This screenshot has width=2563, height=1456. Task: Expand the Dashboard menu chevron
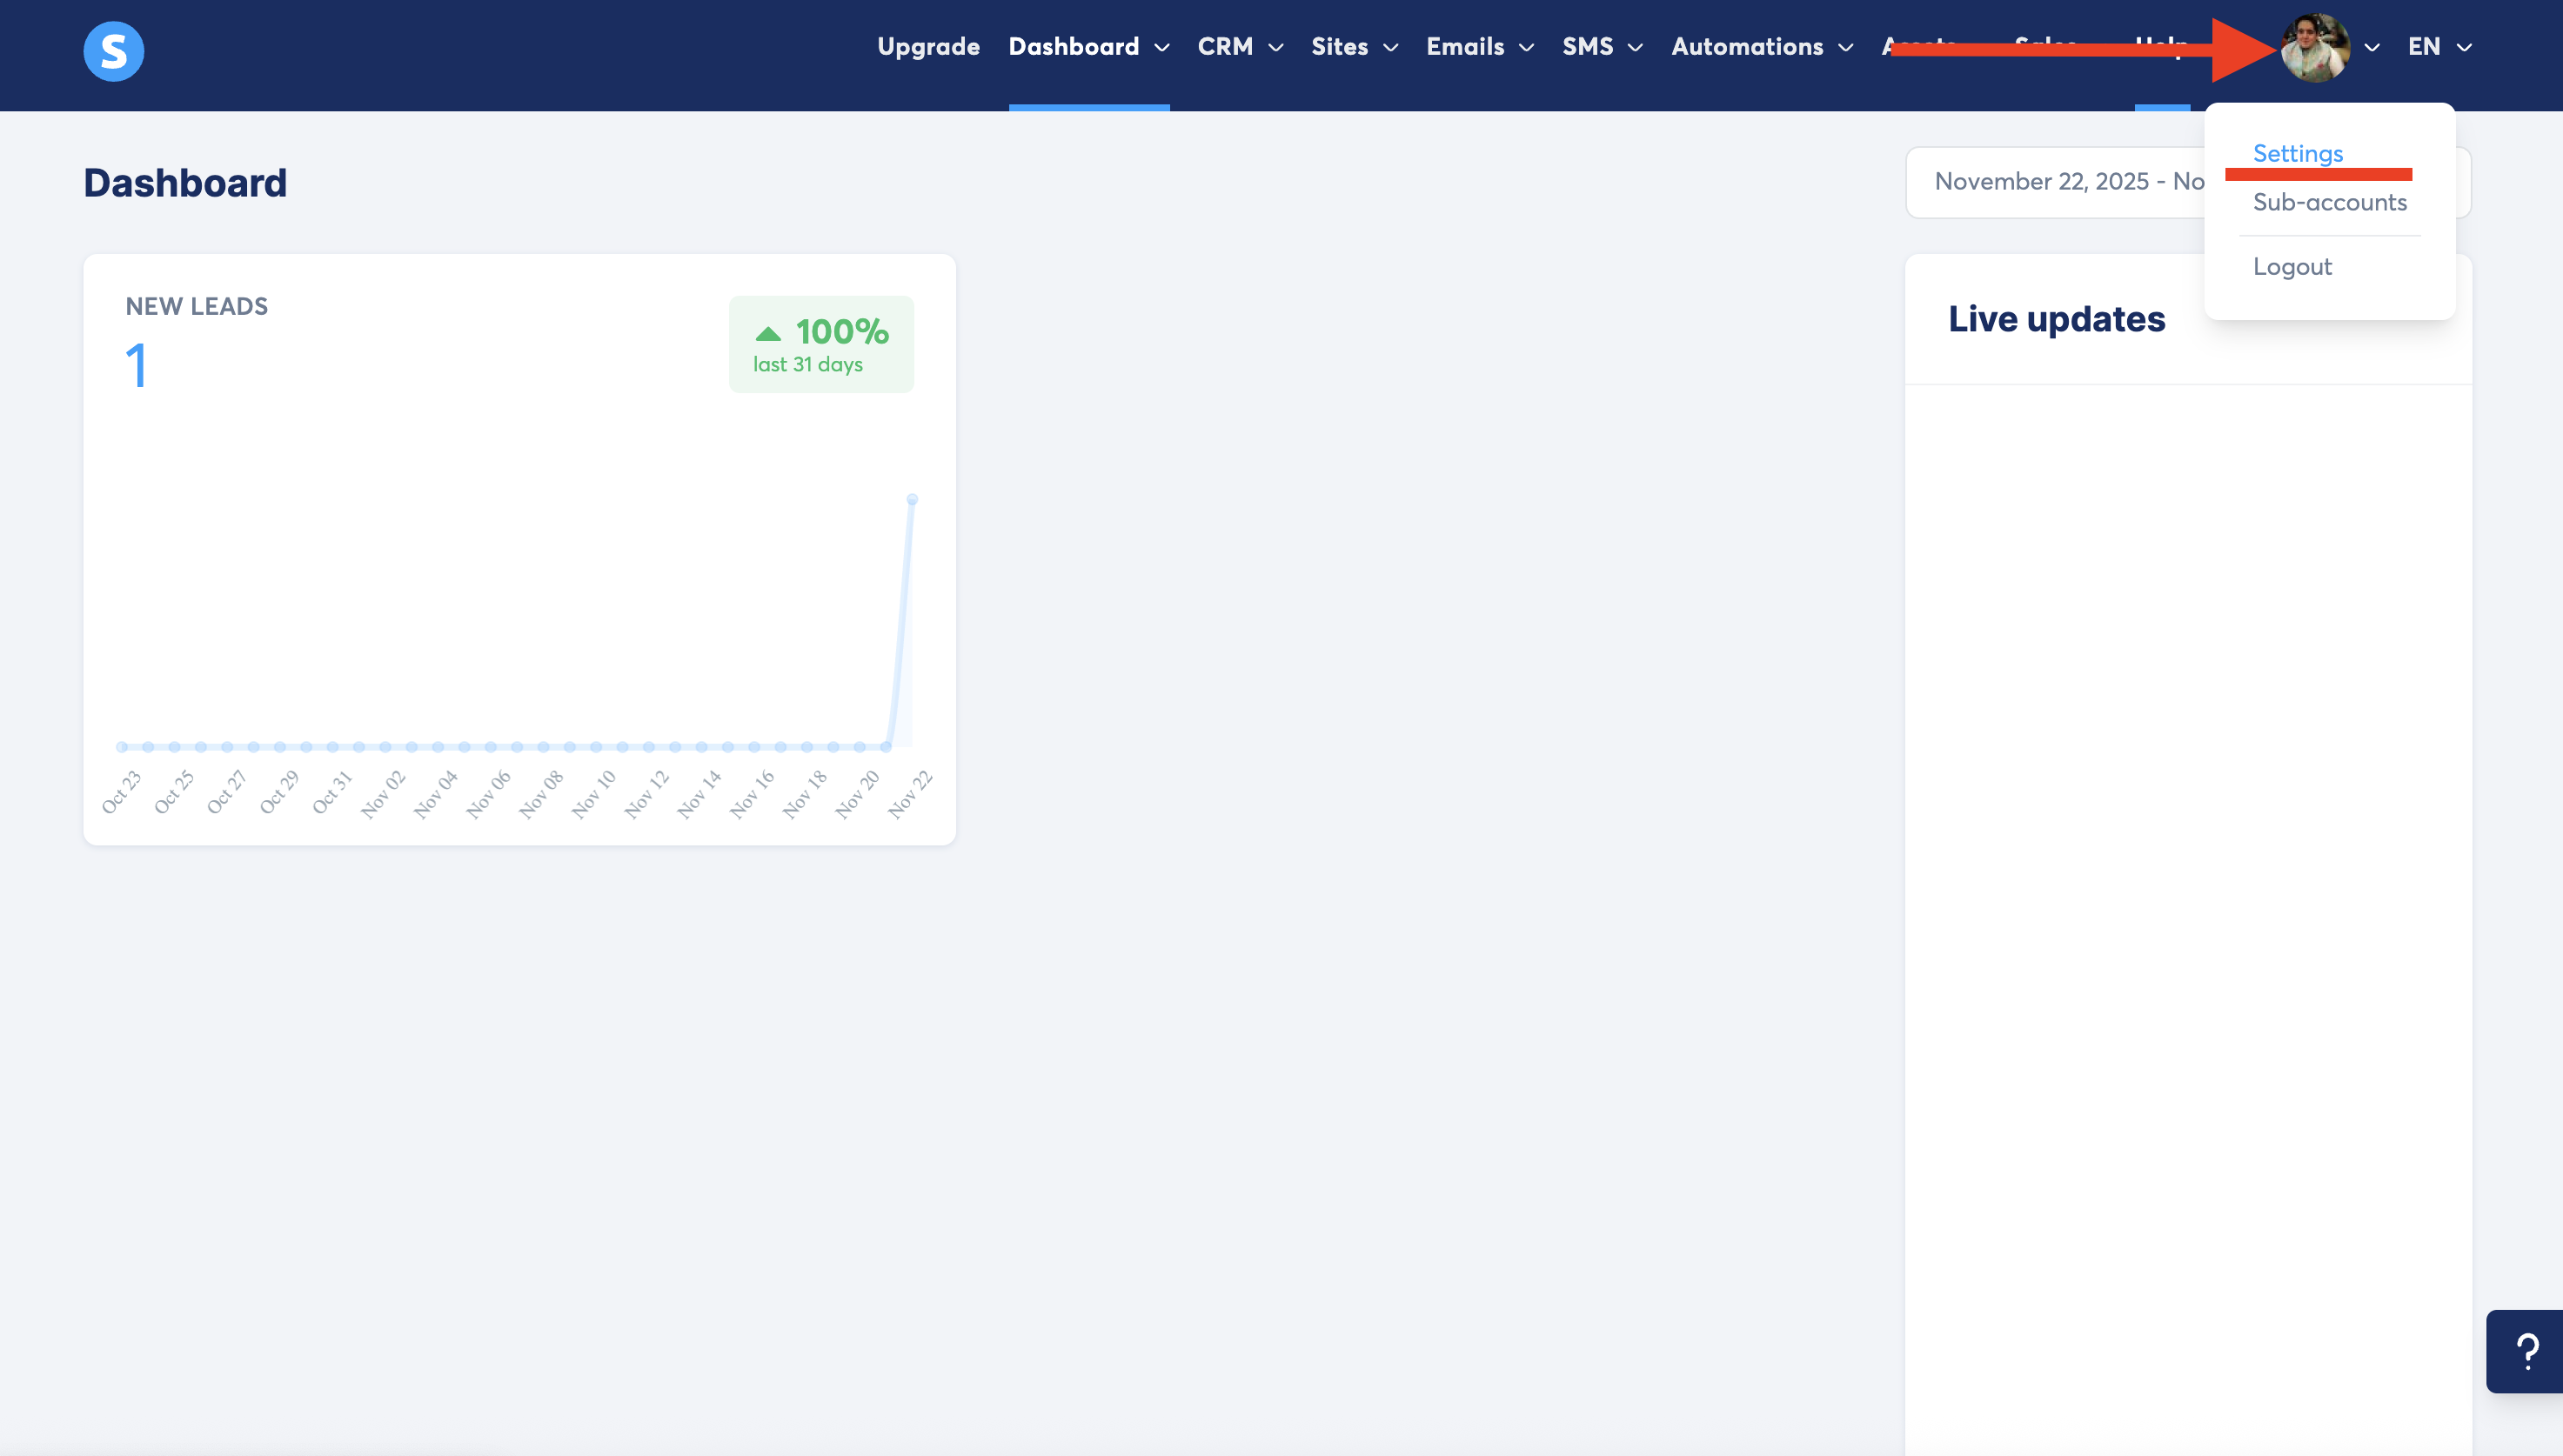tap(1162, 47)
